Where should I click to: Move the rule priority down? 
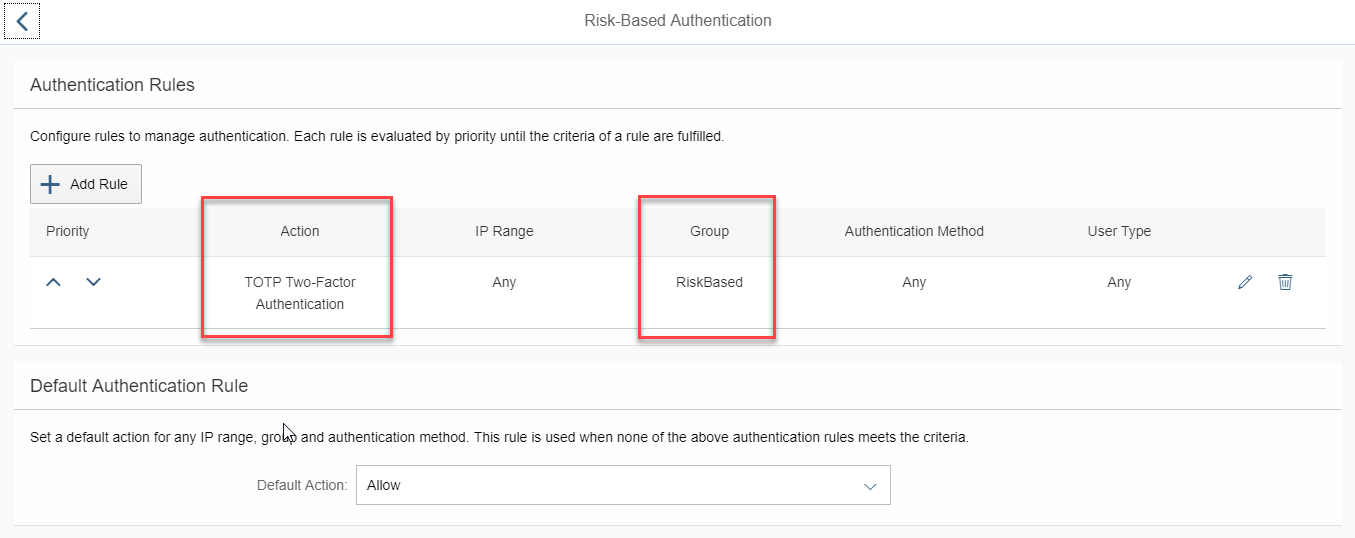pyautogui.click(x=93, y=283)
